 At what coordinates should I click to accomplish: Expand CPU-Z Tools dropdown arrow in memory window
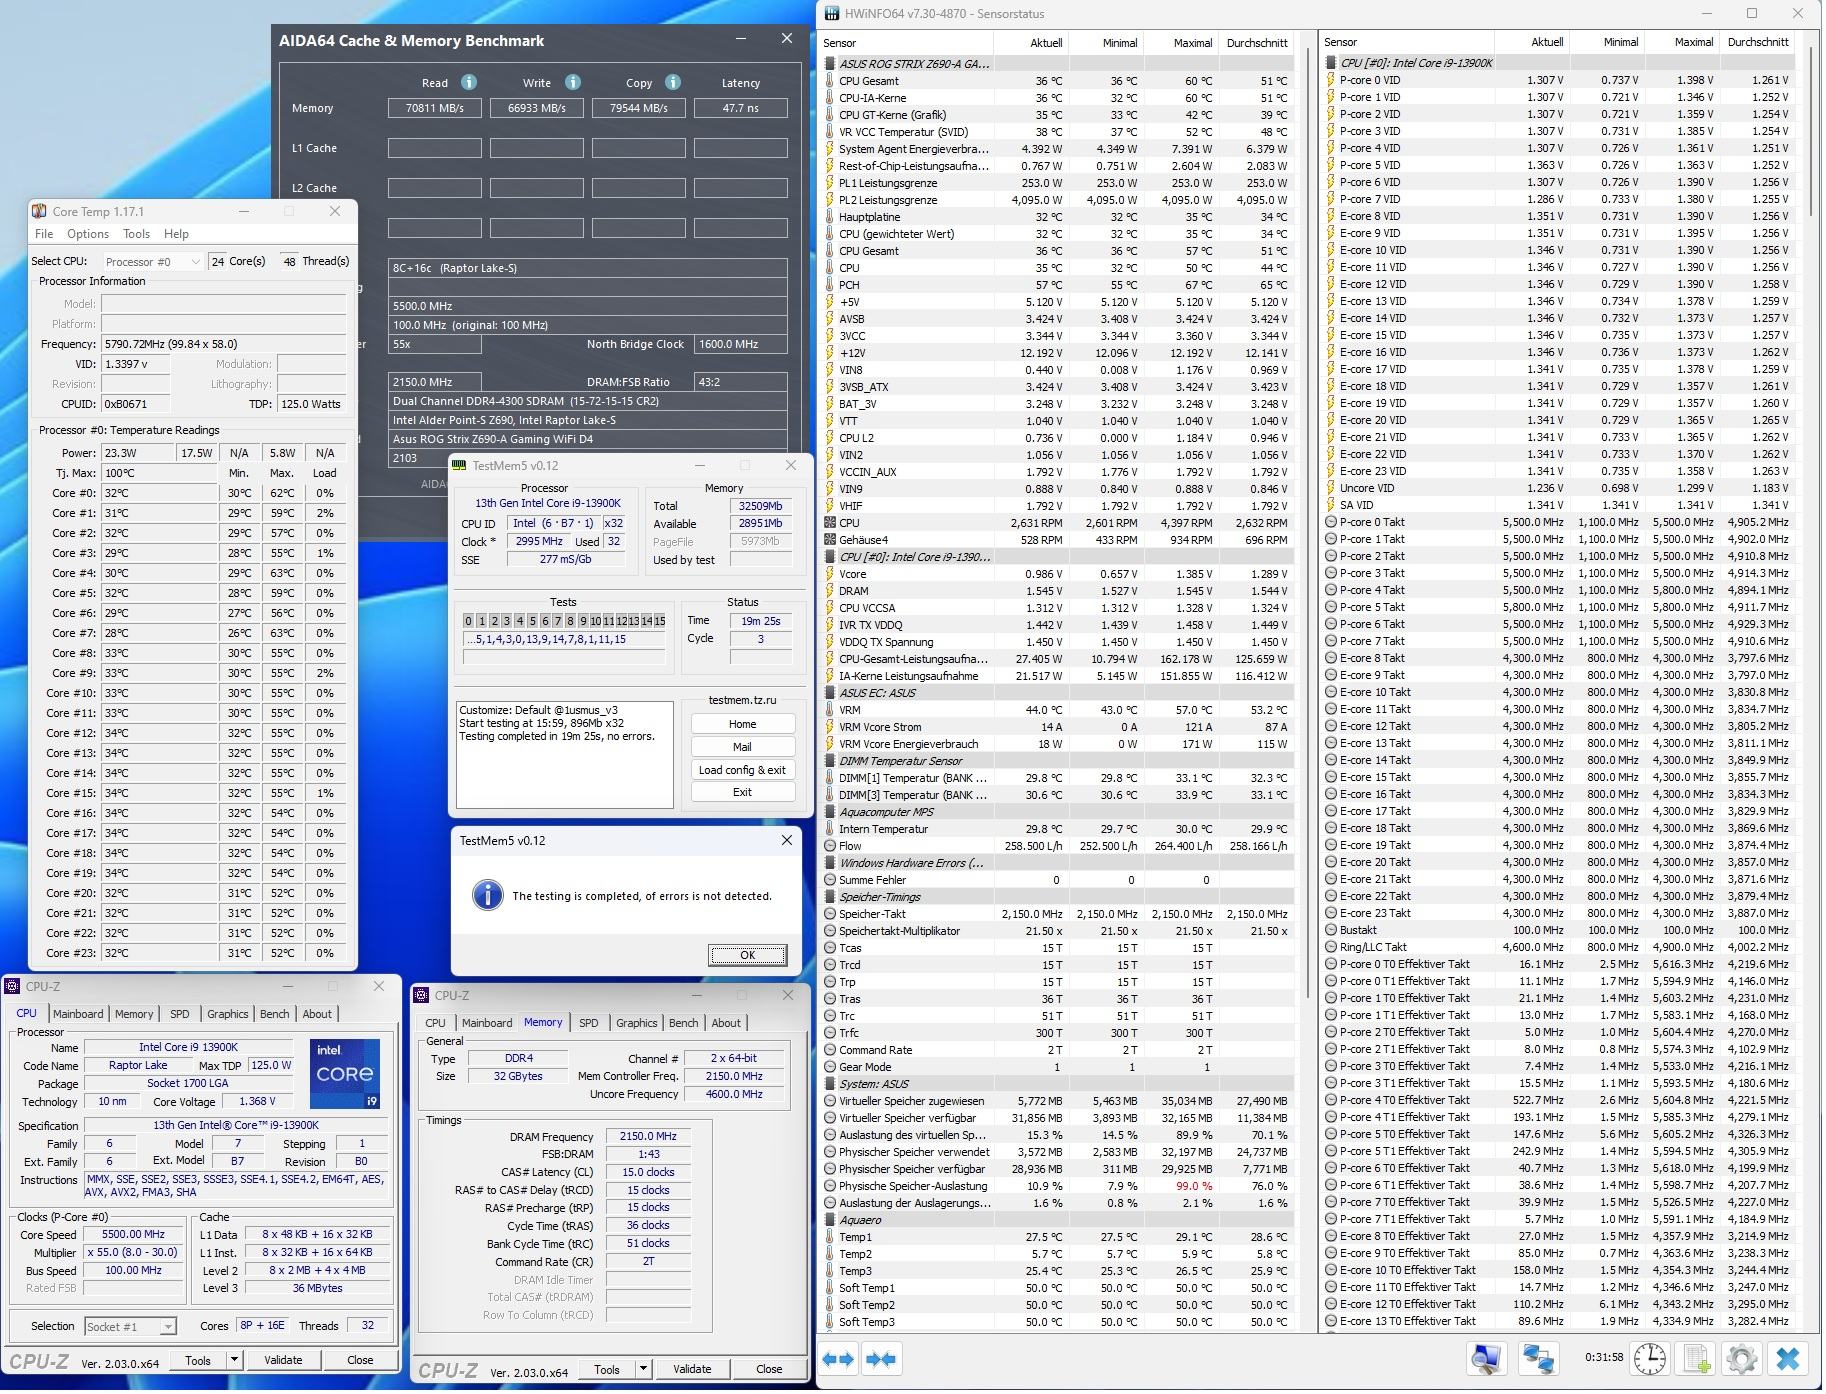pyautogui.click(x=643, y=1370)
